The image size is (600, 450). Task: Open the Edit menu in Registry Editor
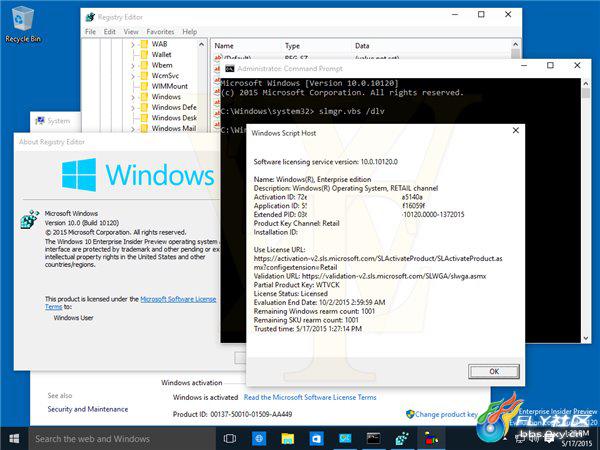tap(109, 32)
